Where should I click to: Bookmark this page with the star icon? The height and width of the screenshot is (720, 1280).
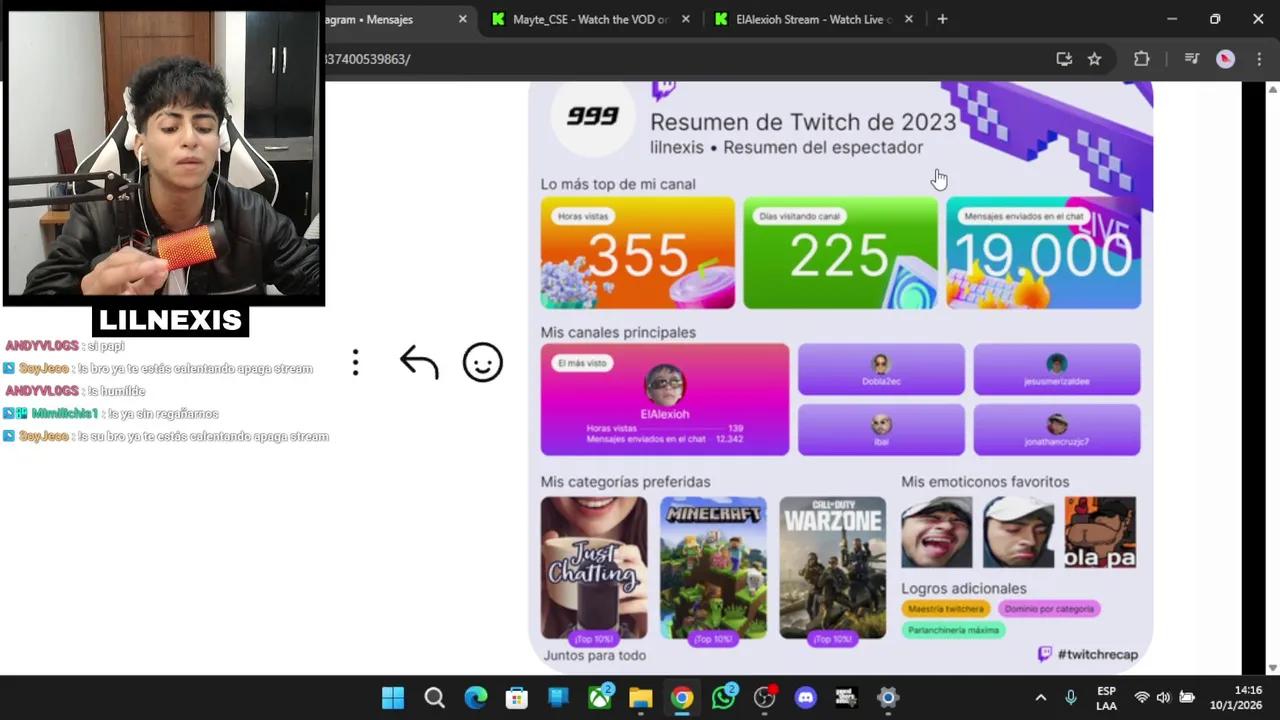point(1094,59)
